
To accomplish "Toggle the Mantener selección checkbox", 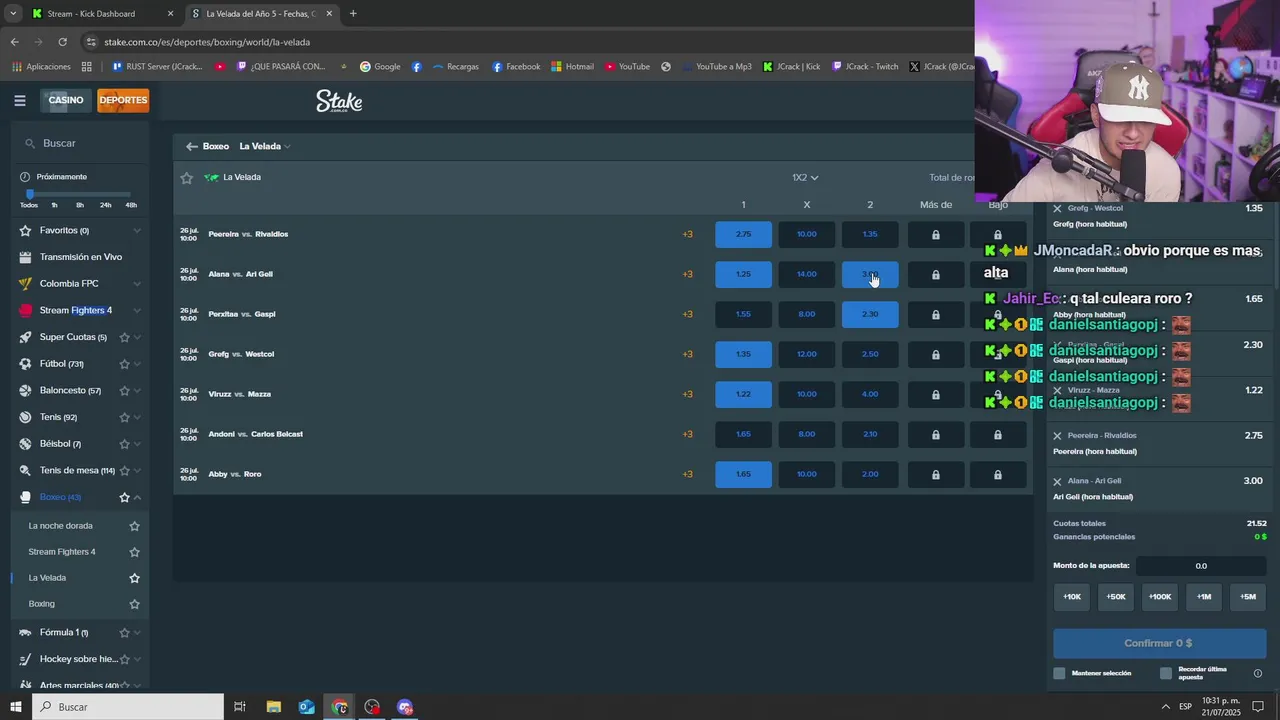I will 1060,673.
